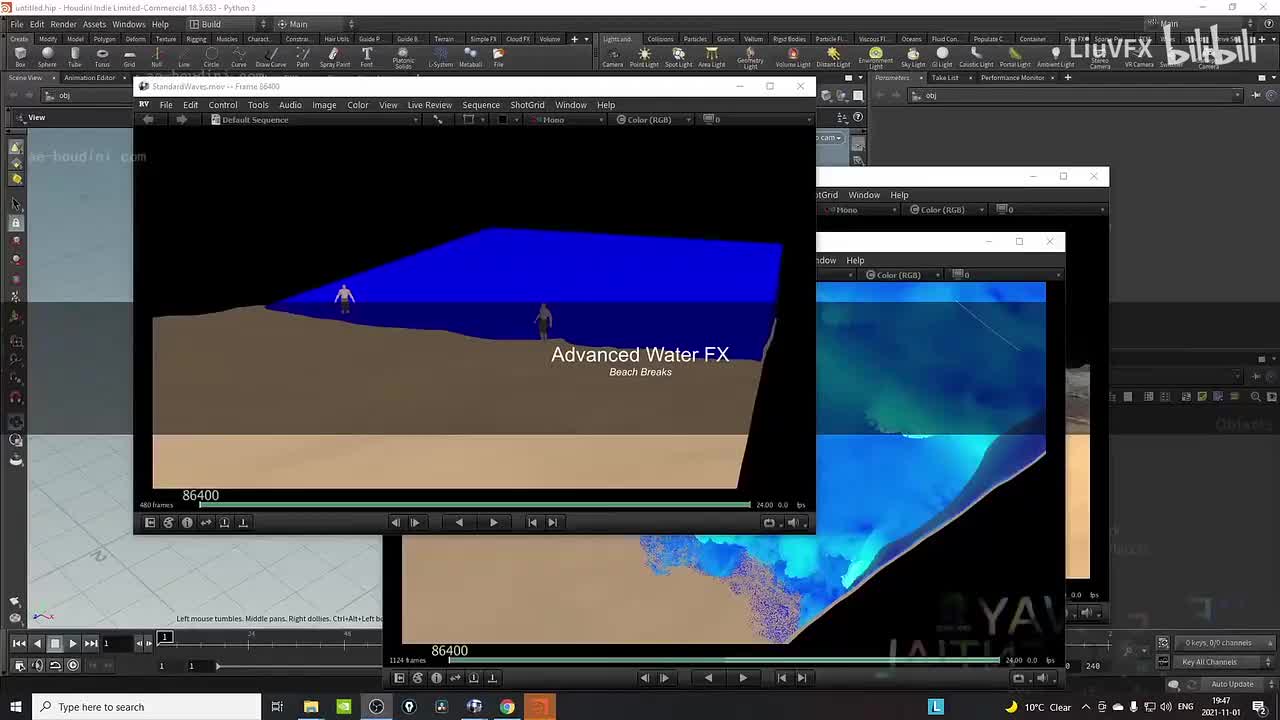
Task: Add a Distant Light
Action: 833,57
